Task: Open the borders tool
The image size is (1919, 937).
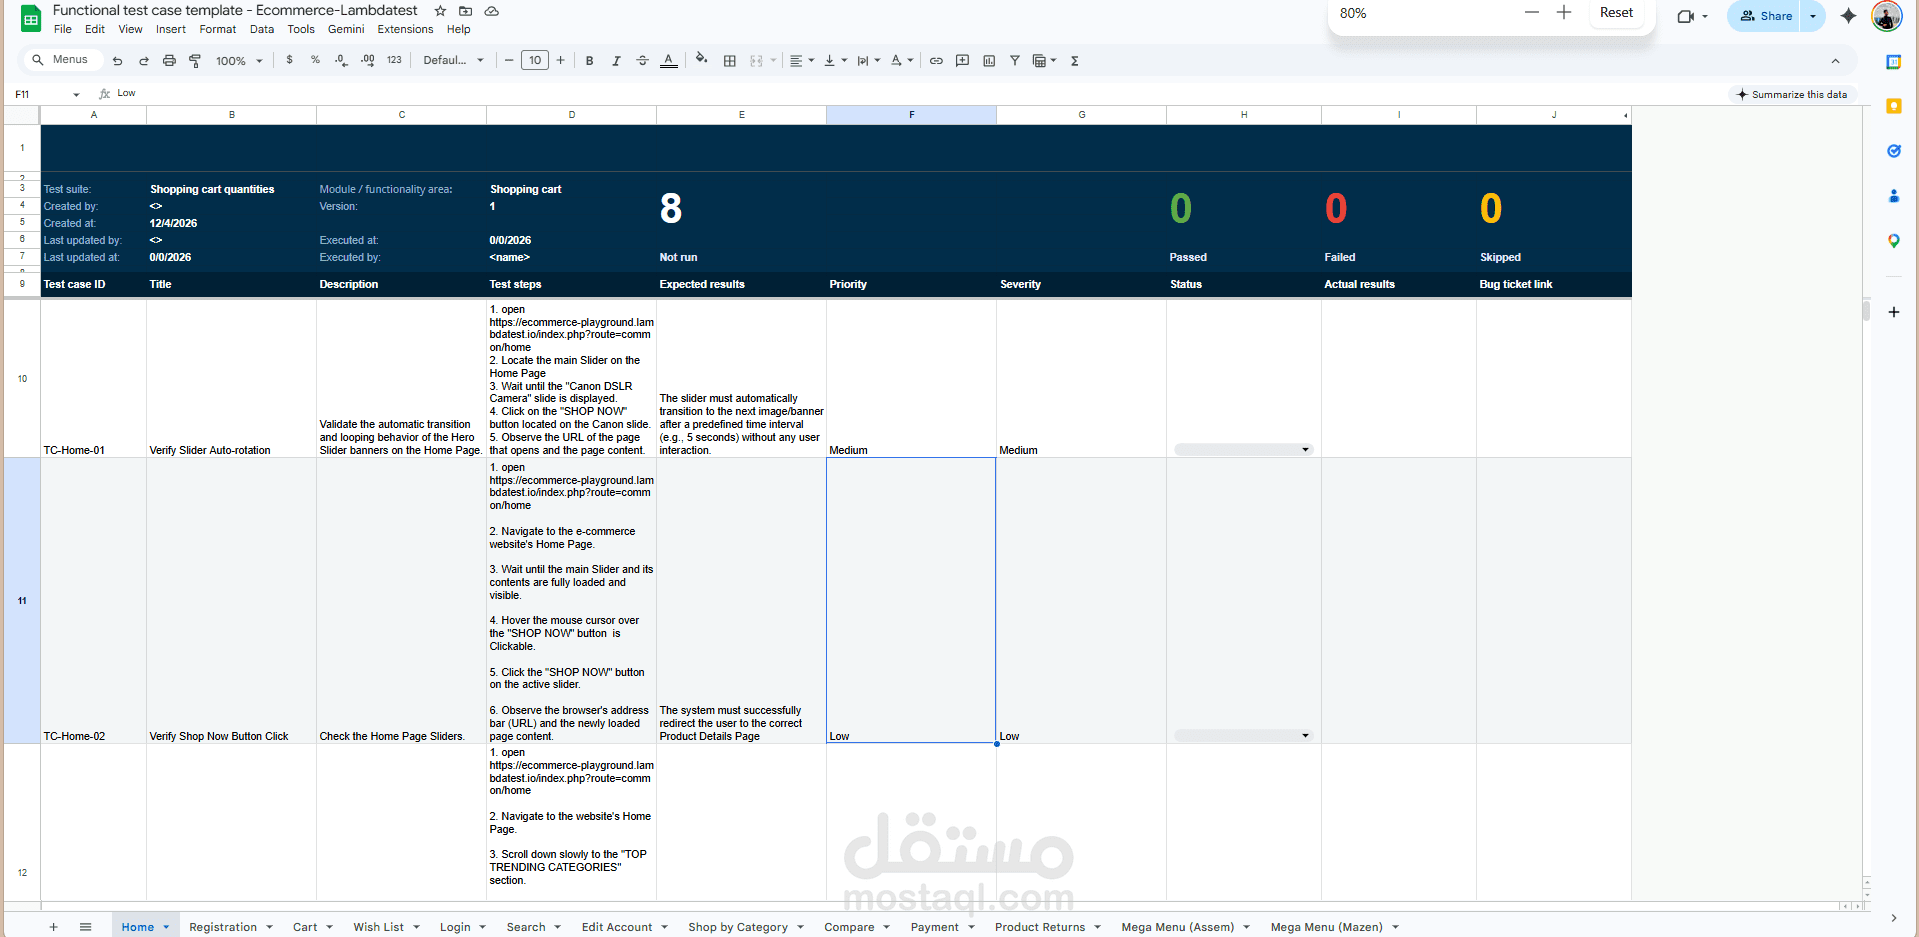Action: pos(730,61)
